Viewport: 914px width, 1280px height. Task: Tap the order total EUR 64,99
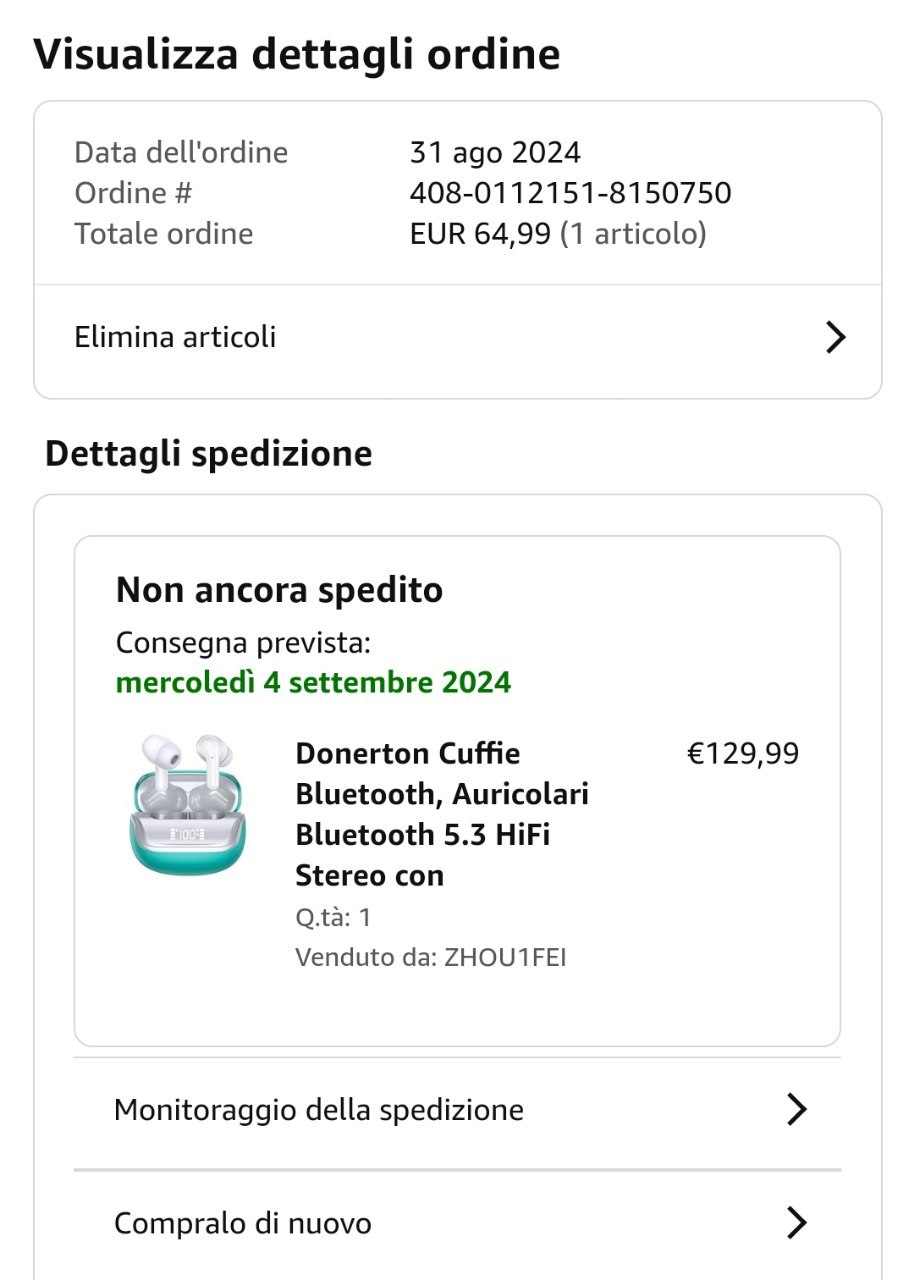[480, 234]
